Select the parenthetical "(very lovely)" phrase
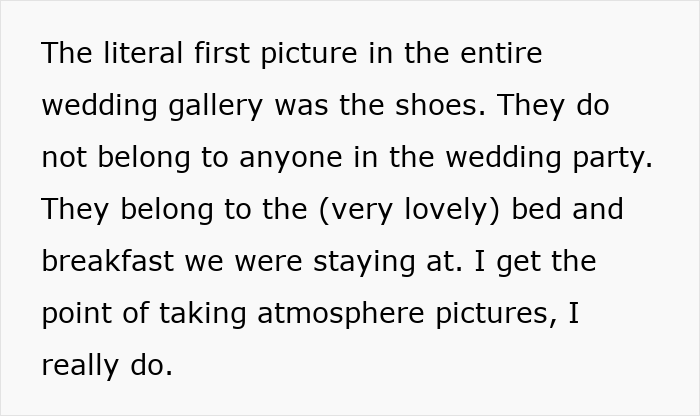This screenshot has width=700, height=416. pos(409,210)
